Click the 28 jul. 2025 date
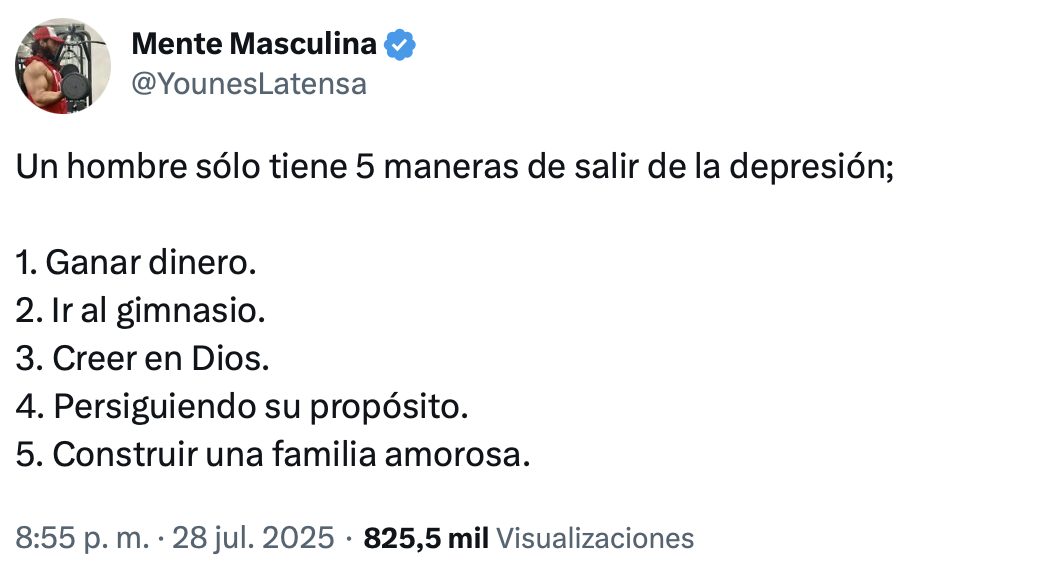The width and height of the screenshot is (1062, 578). click(x=253, y=538)
